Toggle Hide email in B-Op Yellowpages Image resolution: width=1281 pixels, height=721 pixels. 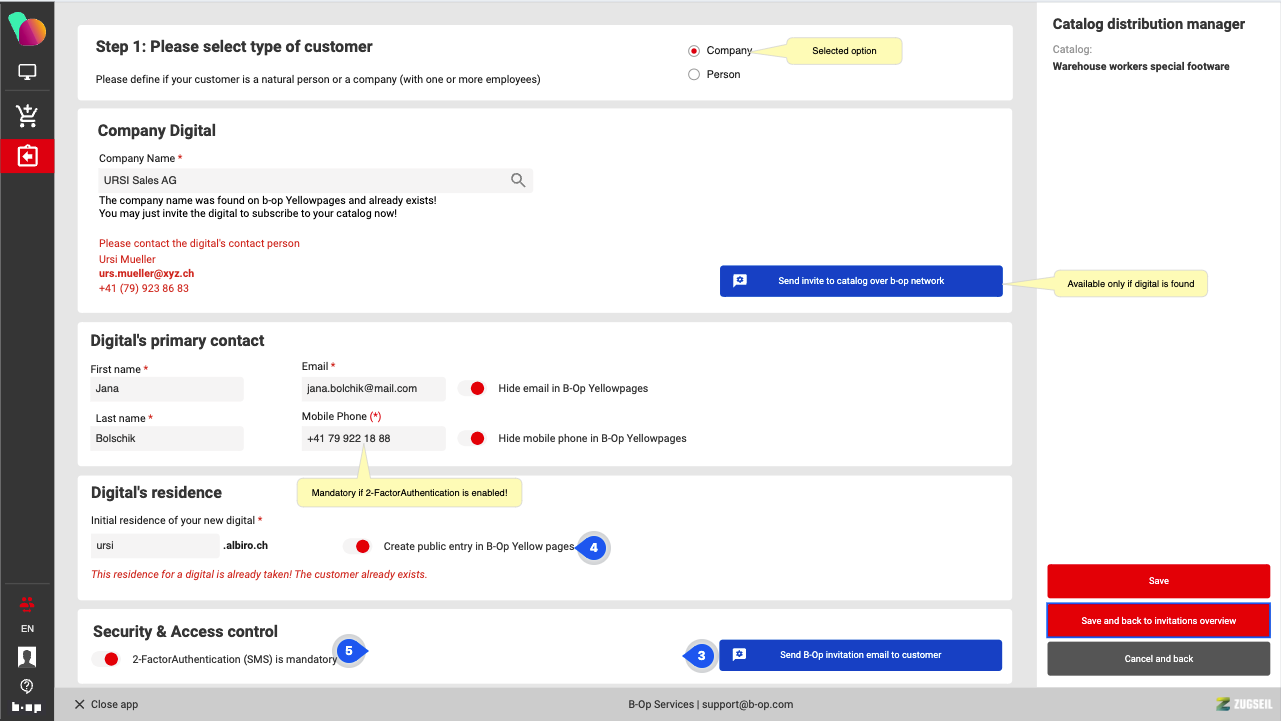point(472,388)
